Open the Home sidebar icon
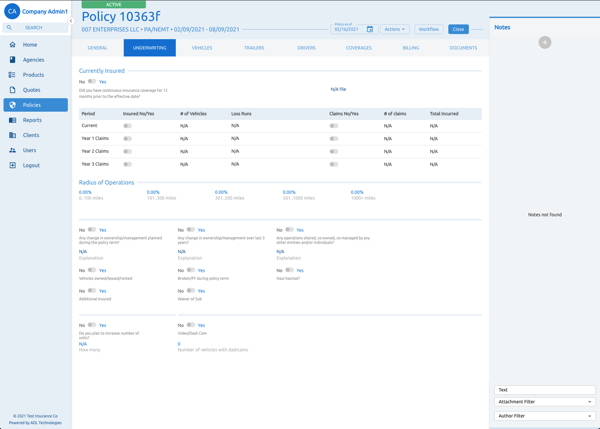Screen dimensions: 600x429 click(x=12, y=45)
